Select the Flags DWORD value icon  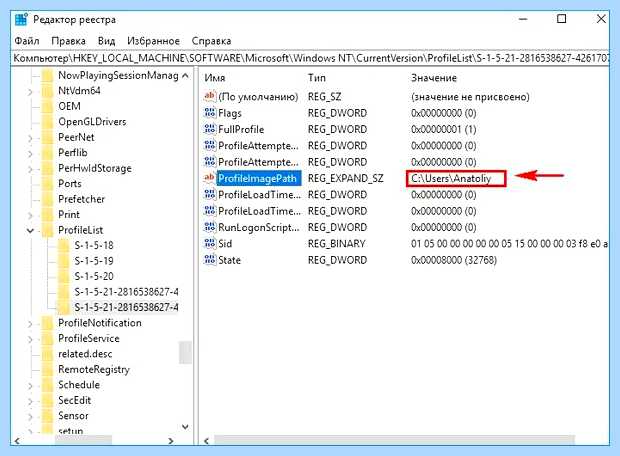pos(210,113)
